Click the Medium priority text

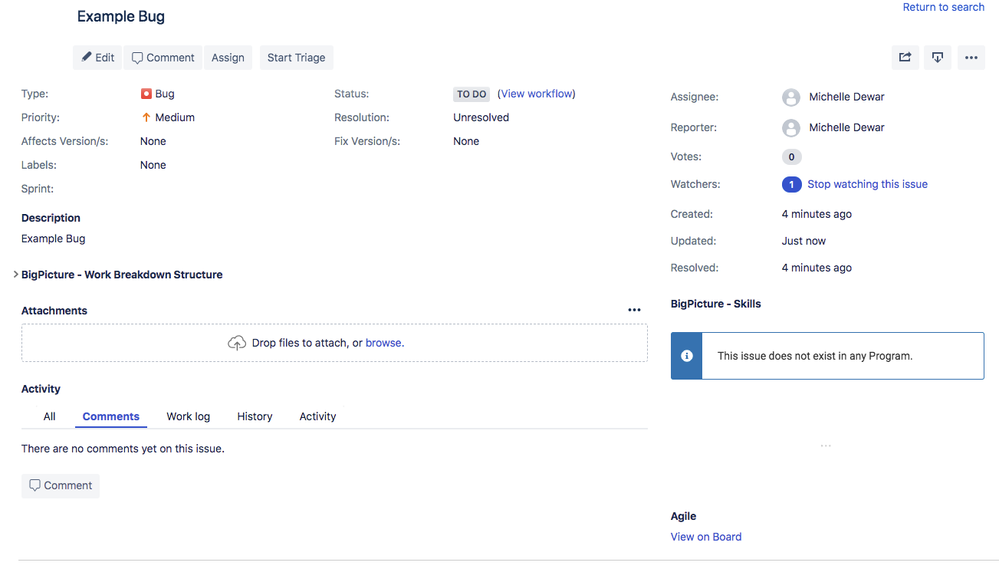(175, 117)
